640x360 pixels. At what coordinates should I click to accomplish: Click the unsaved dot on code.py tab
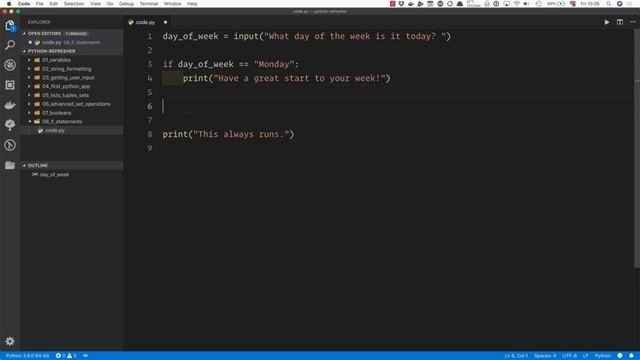coord(165,22)
